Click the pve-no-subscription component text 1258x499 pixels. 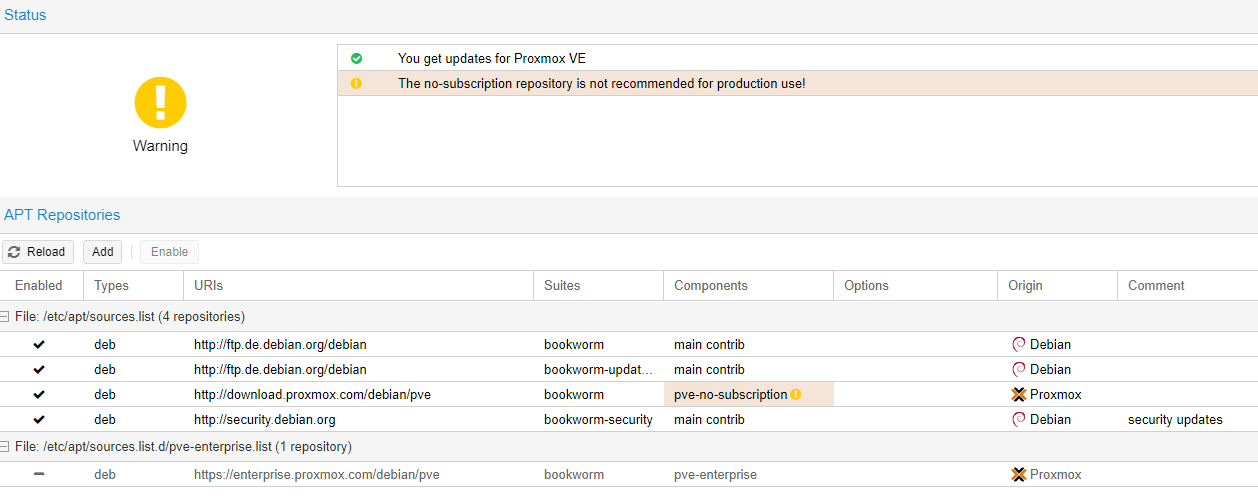pyautogui.click(x=730, y=394)
